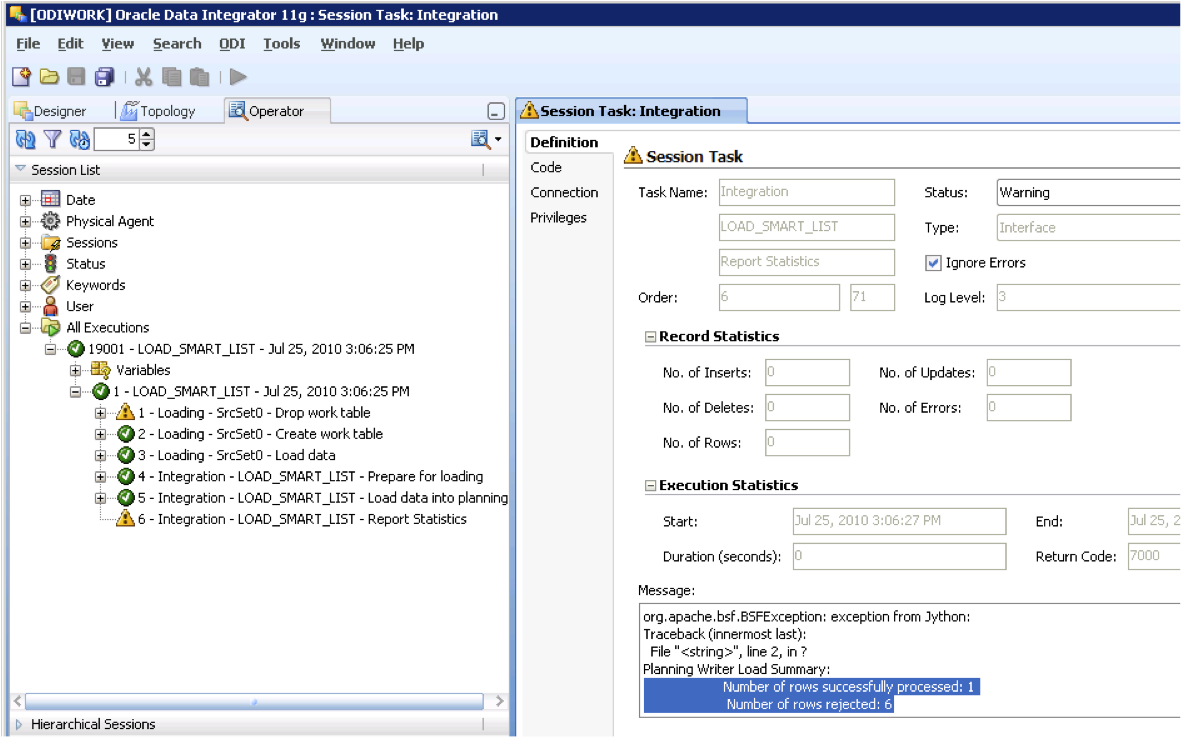
Task: Expand the Hierarchical Sessions panel
Action: coord(20,724)
